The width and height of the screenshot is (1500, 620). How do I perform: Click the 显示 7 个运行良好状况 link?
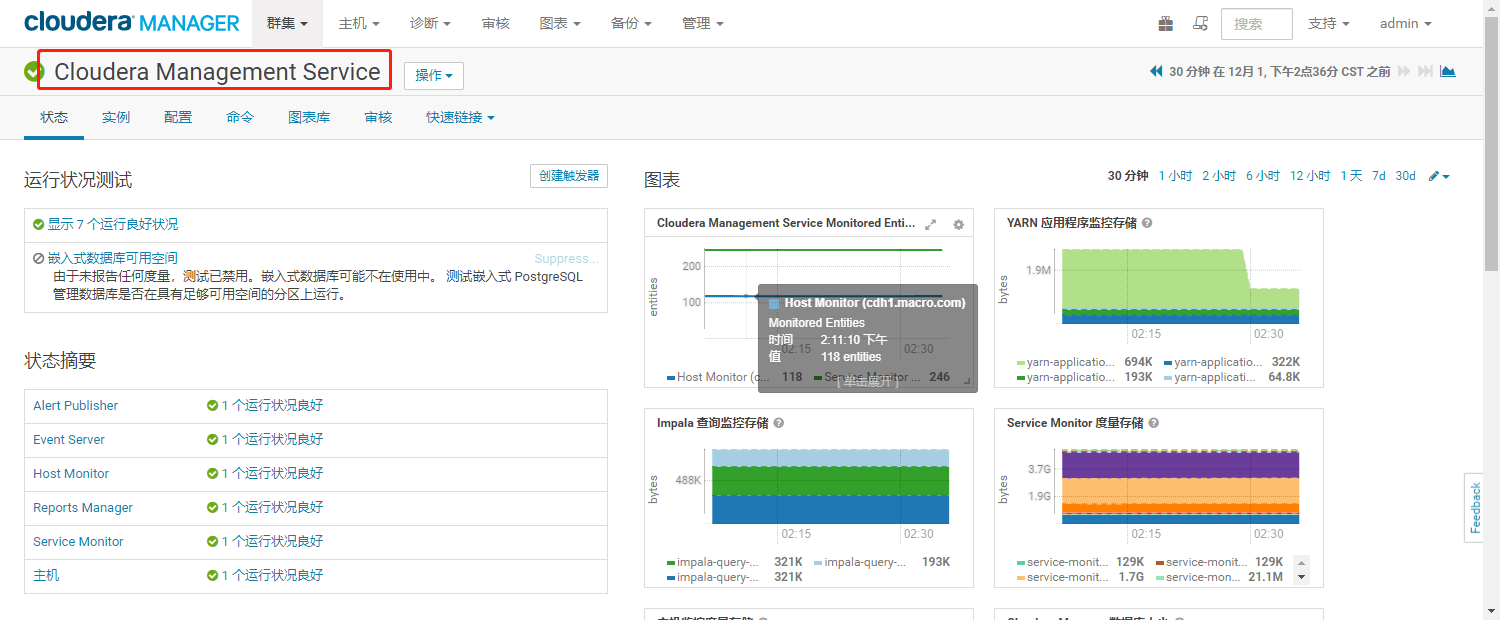point(113,225)
